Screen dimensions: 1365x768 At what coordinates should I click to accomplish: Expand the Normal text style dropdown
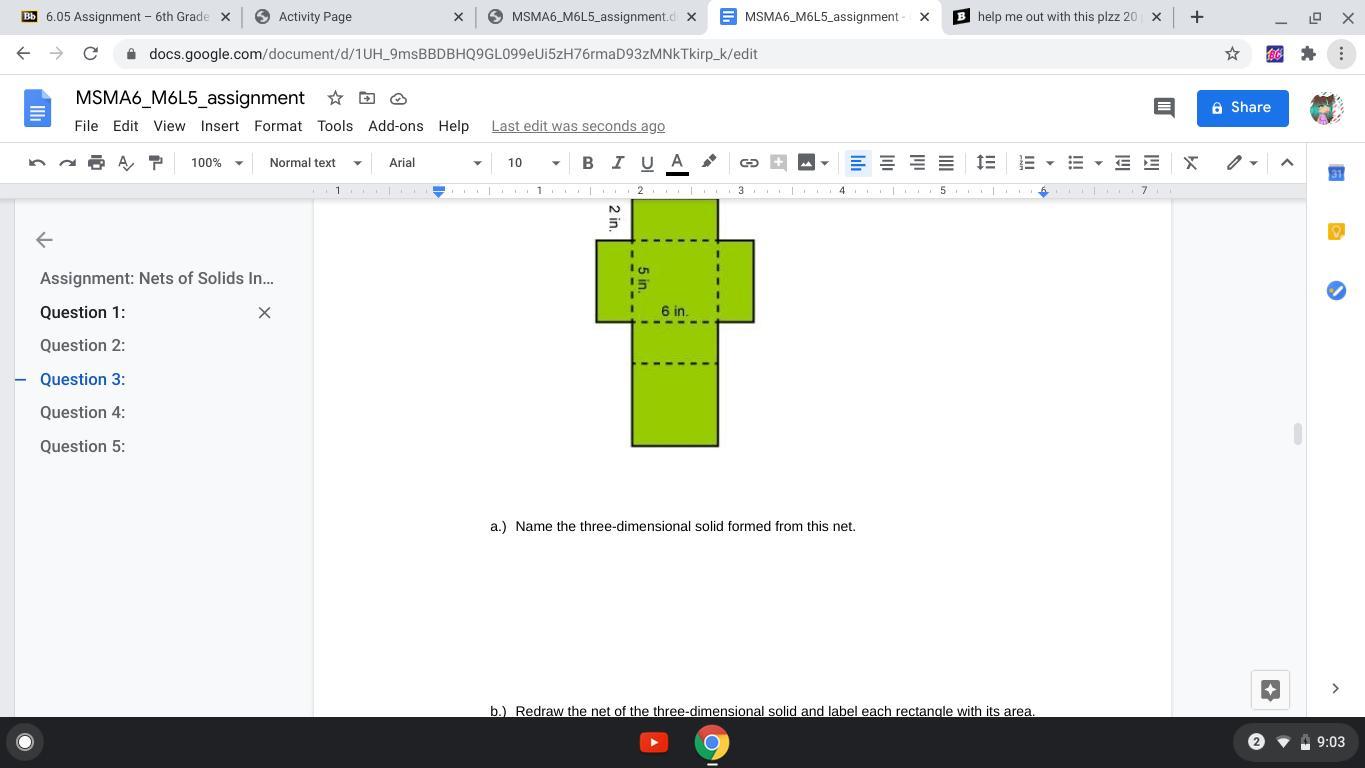point(314,163)
